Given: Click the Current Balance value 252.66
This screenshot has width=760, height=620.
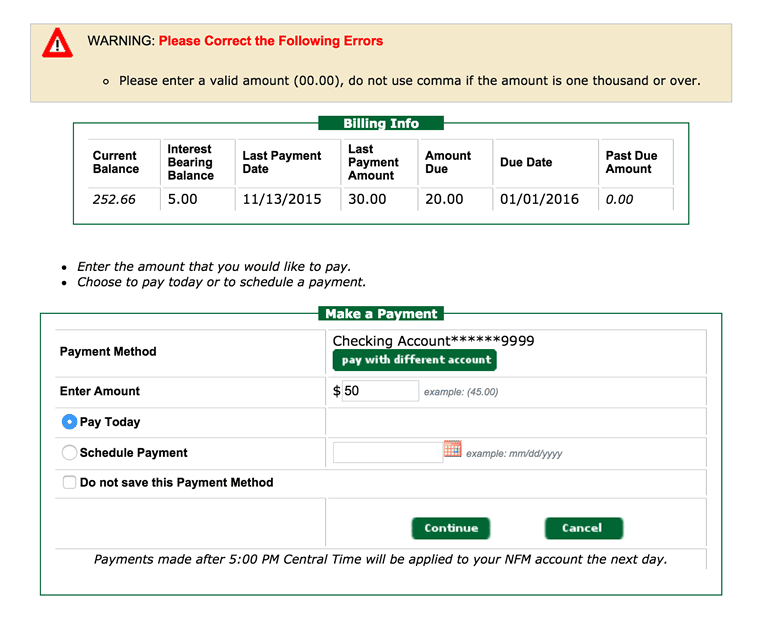Looking at the screenshot, I should pyautogui.click(x=114, y=199).
